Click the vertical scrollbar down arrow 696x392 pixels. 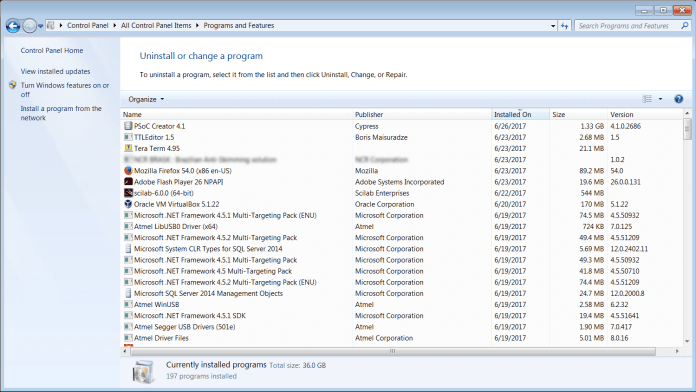click(687, 341)
